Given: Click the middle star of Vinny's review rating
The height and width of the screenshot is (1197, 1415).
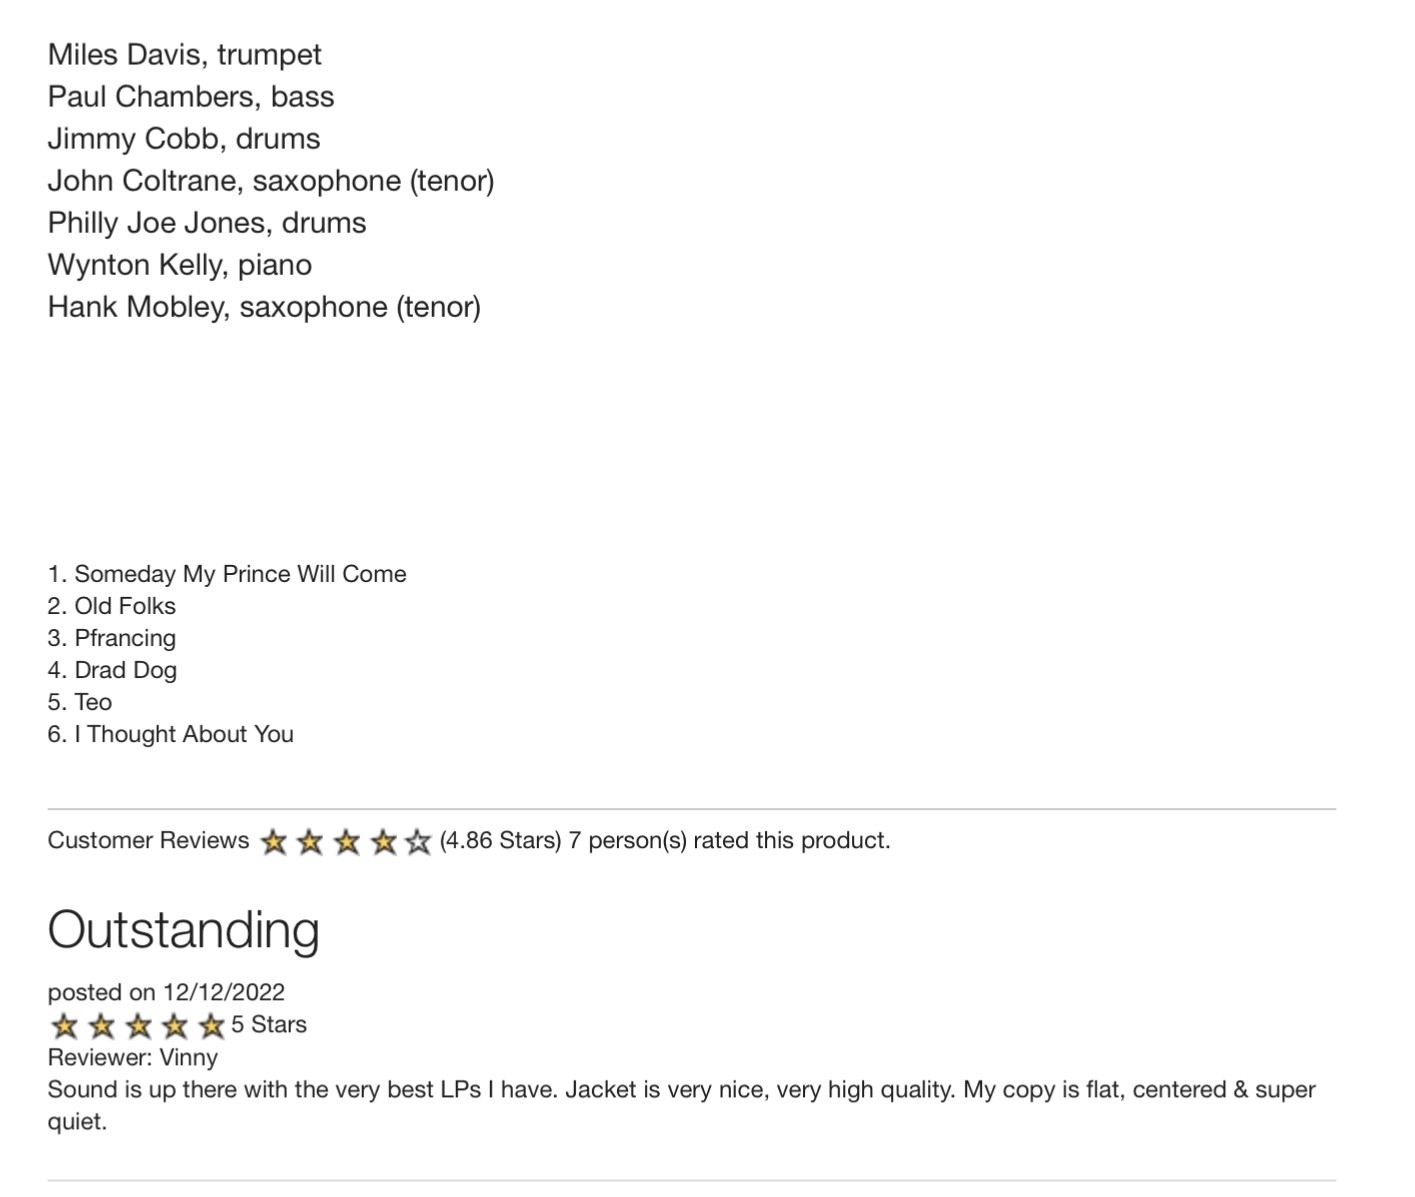Looking at the screenshot, I should point(138,1026).
